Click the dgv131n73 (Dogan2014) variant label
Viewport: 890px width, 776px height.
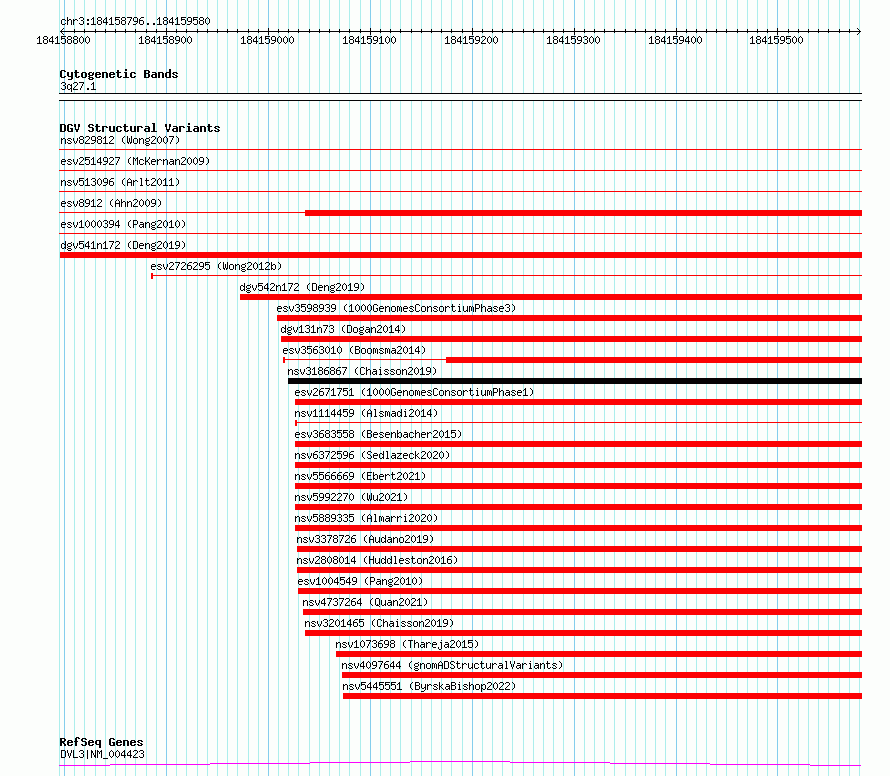point(343,329)
